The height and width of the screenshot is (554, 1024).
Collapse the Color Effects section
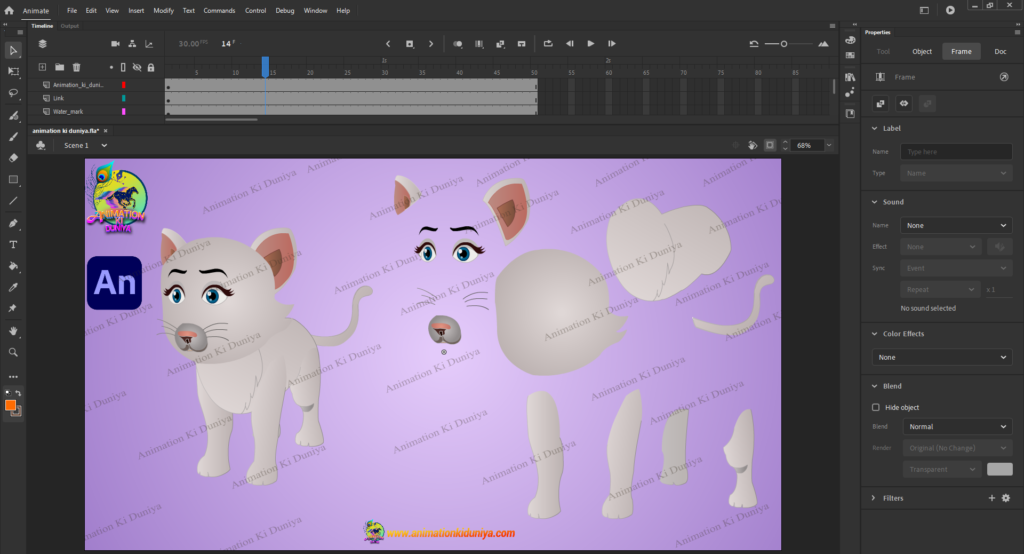(874, 334)
